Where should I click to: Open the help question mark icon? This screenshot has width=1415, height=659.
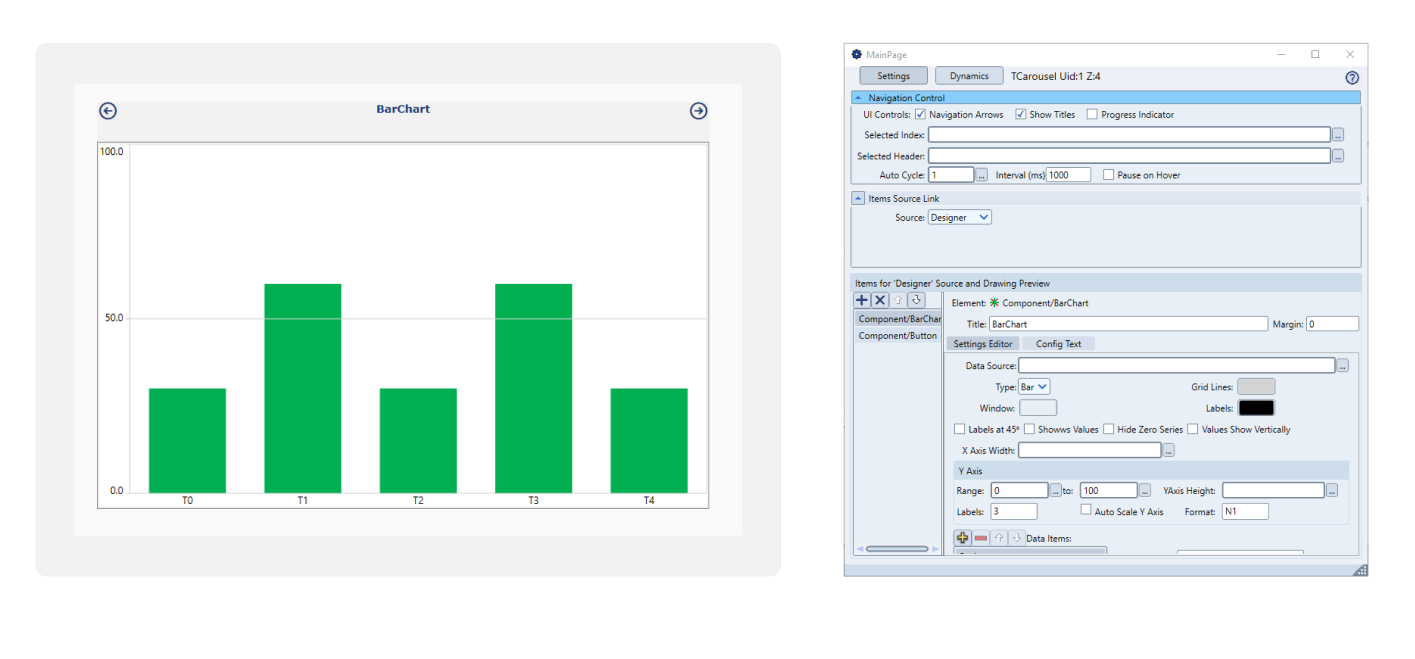1352,77
